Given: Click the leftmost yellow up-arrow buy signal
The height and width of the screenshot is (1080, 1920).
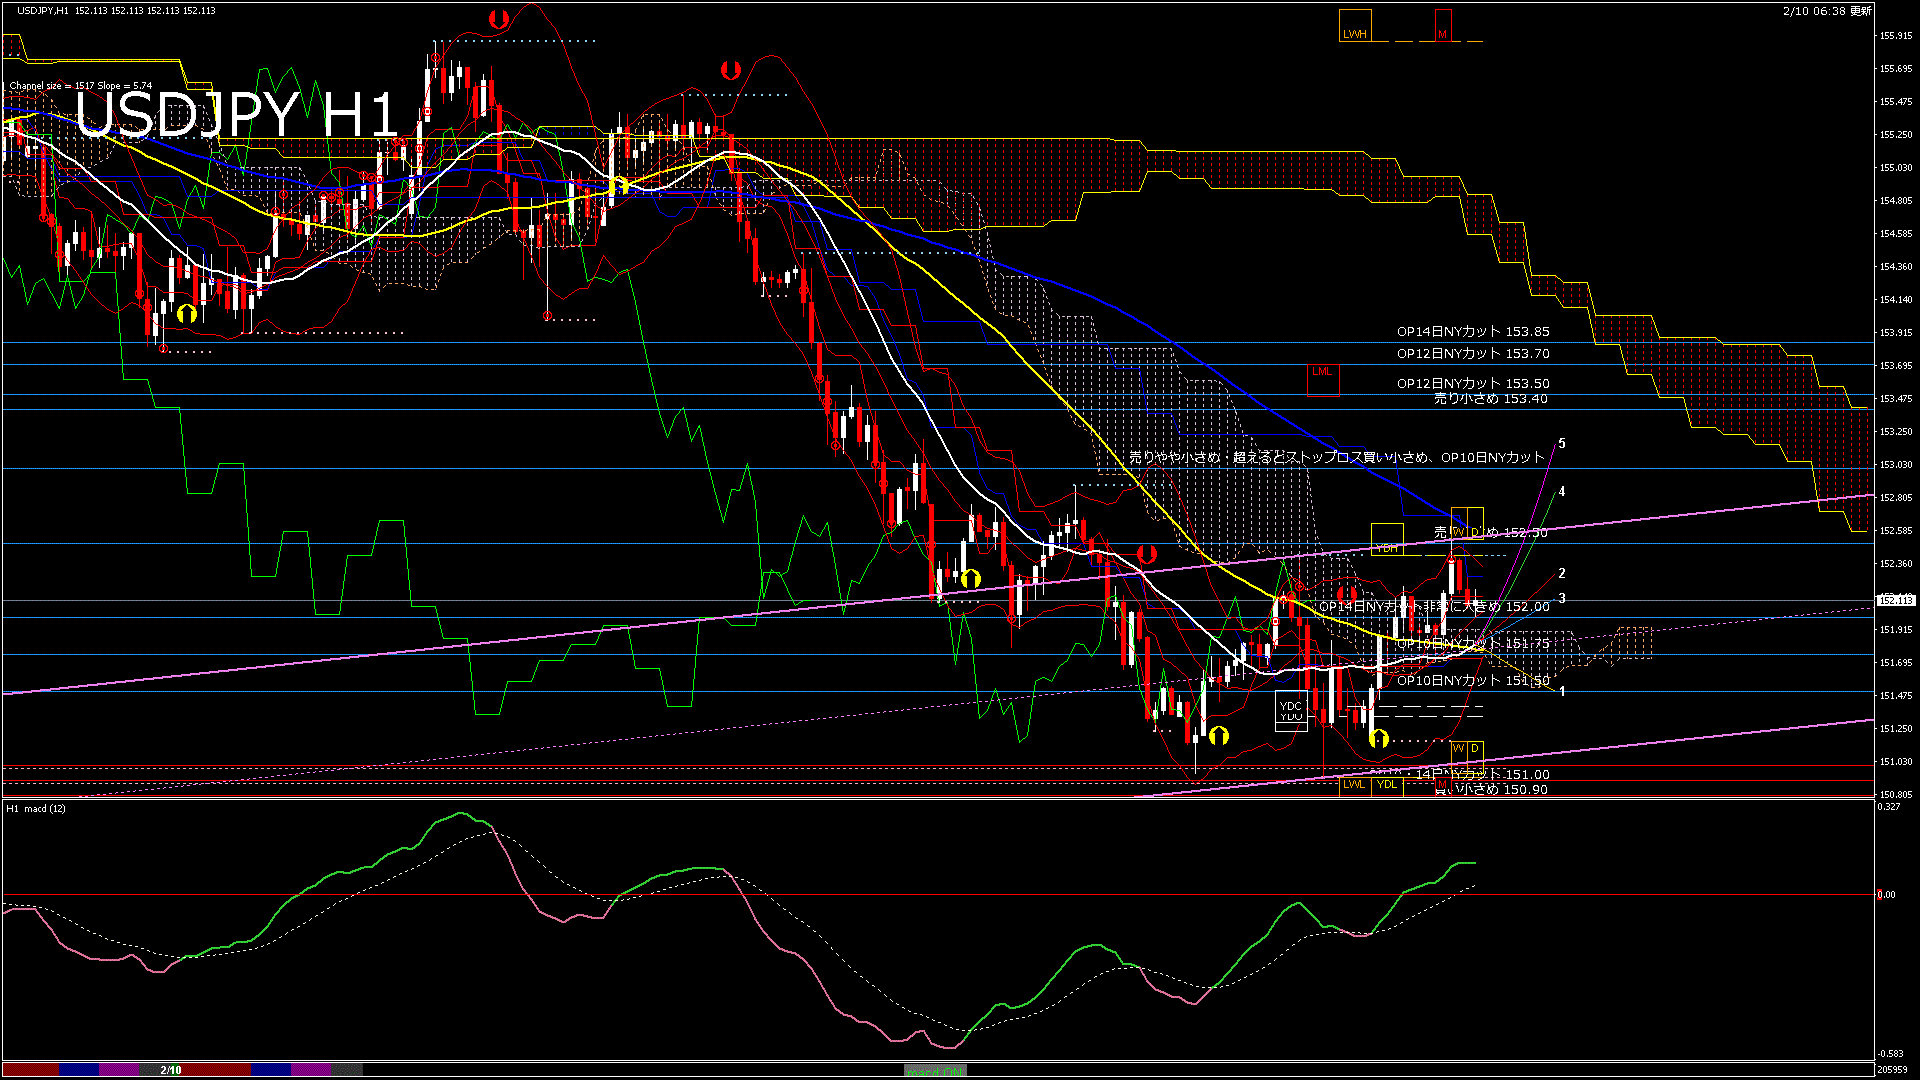Looking at the screenshot, I should pyautogui.click(x=186, y=314).
